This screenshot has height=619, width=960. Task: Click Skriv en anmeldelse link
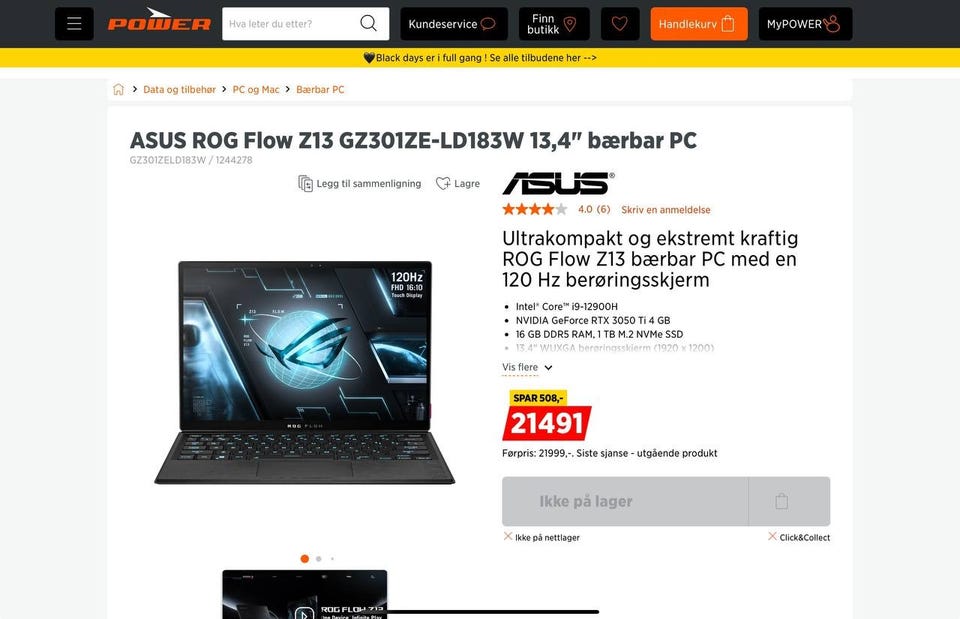(x=666, y=209)
